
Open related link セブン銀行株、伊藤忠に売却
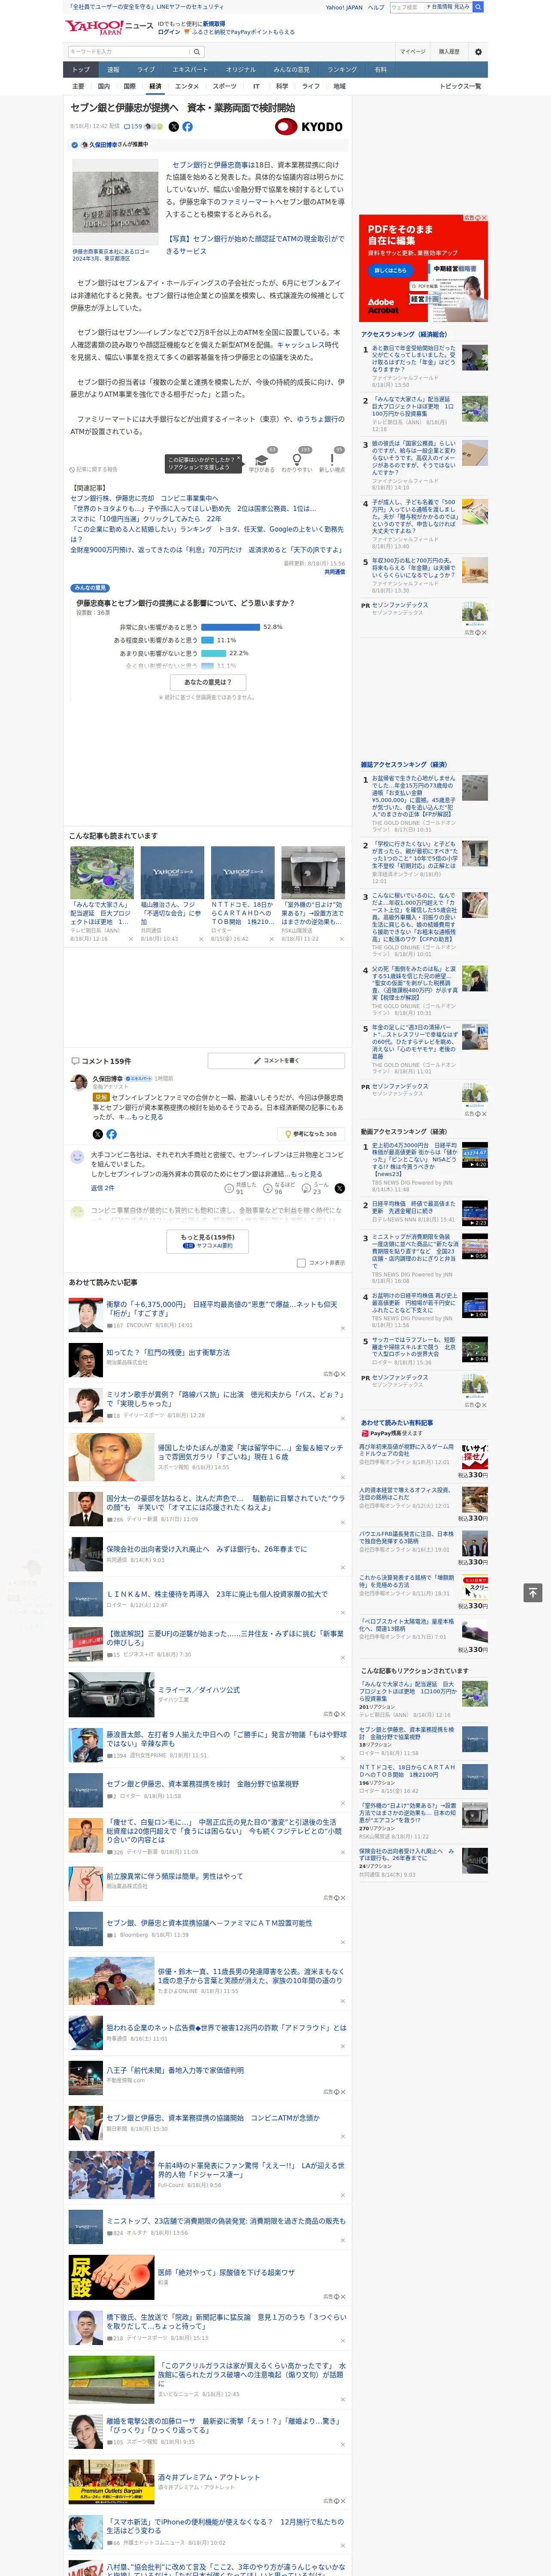(x=144, y=498)
